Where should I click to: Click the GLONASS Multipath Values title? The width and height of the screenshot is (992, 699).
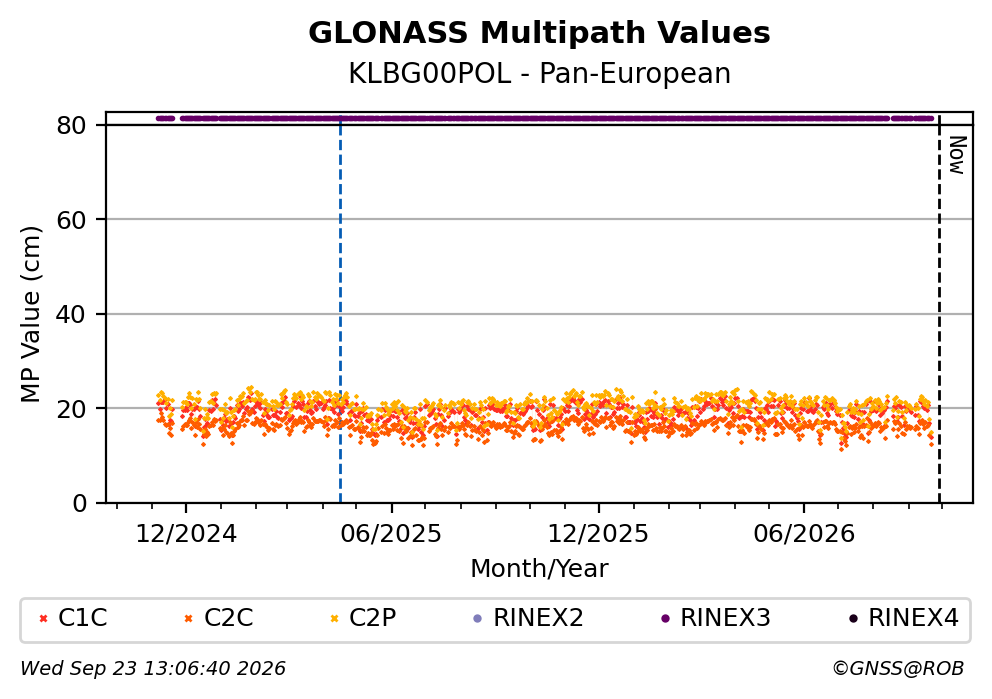[x=540, y=33]
